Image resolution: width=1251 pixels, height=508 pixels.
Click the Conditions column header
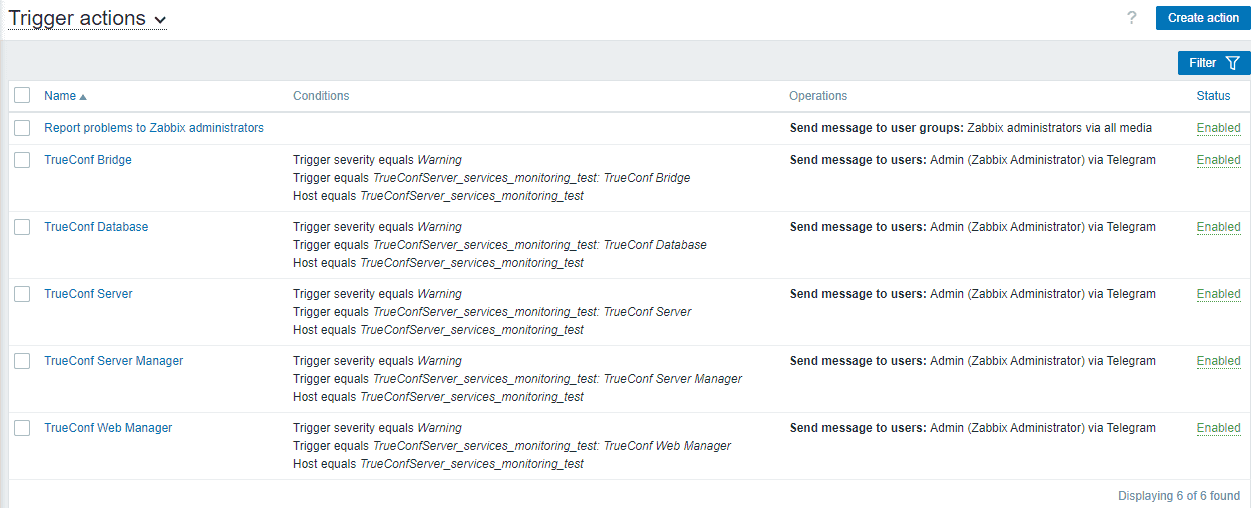321,96
